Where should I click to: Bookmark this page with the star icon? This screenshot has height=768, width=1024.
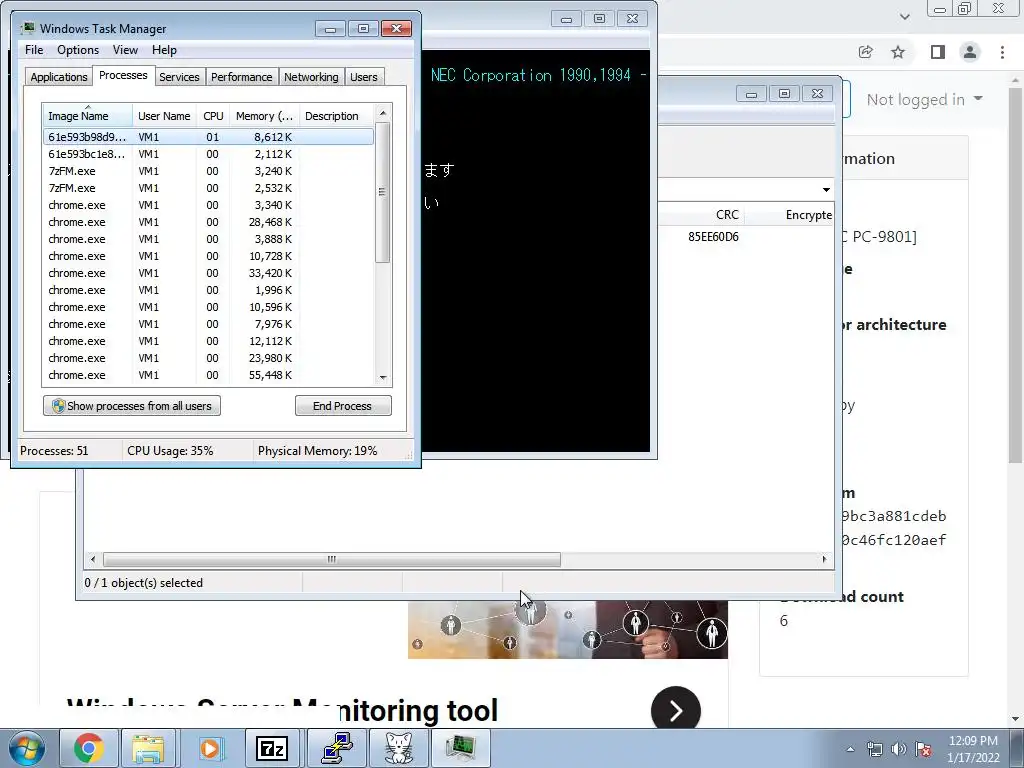coord(898,52)
